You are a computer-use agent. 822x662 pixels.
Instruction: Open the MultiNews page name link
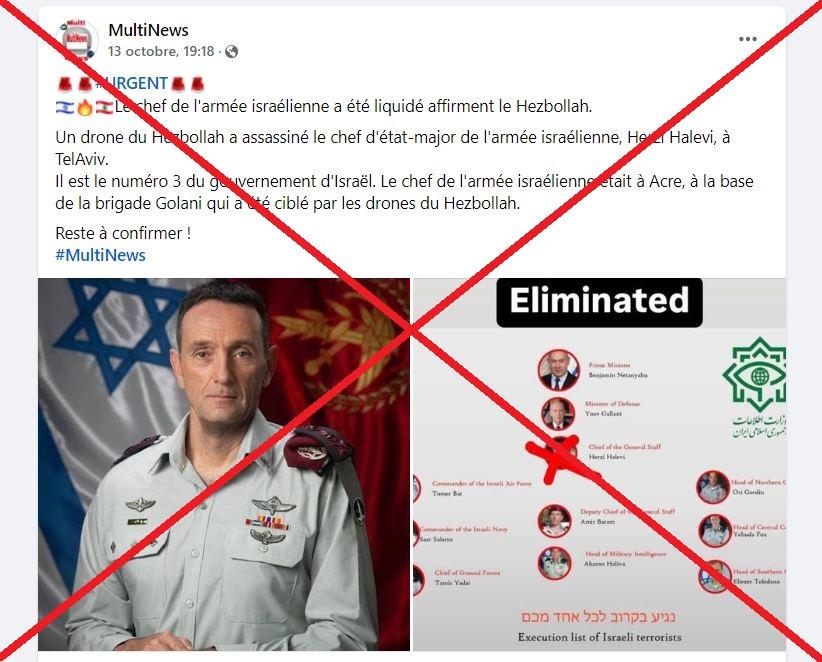pos(148,30)
